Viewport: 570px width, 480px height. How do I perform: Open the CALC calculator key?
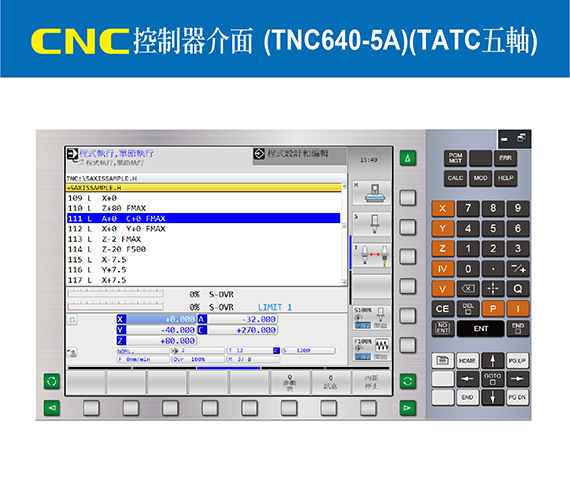click(455, 178)
